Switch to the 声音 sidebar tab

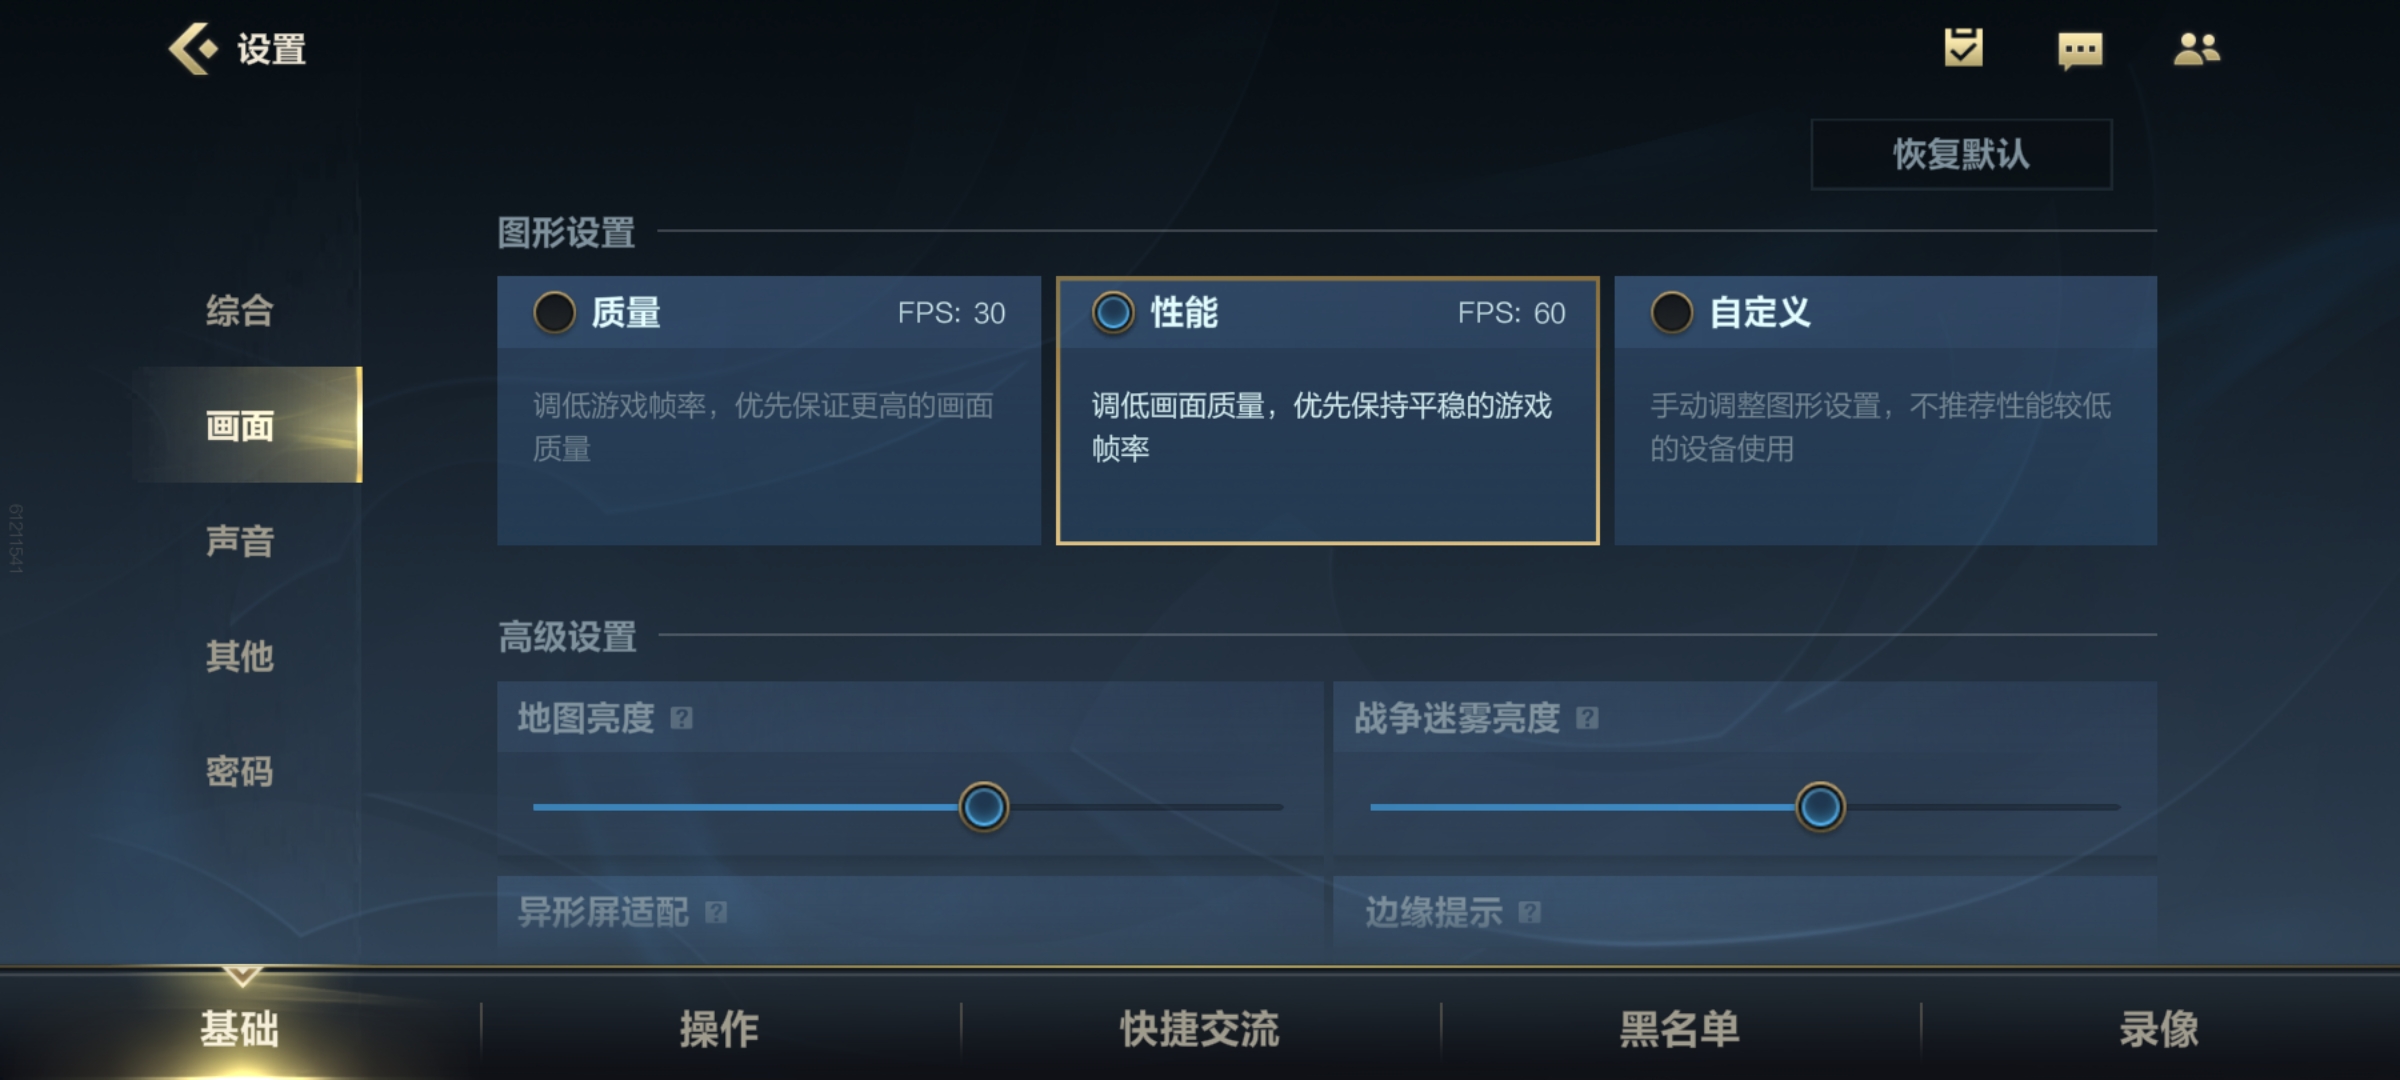[x=240, y=541]
